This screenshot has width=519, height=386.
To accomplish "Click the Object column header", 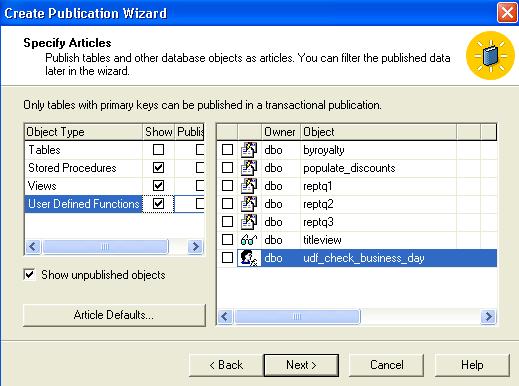I will [x=378, y=132].
